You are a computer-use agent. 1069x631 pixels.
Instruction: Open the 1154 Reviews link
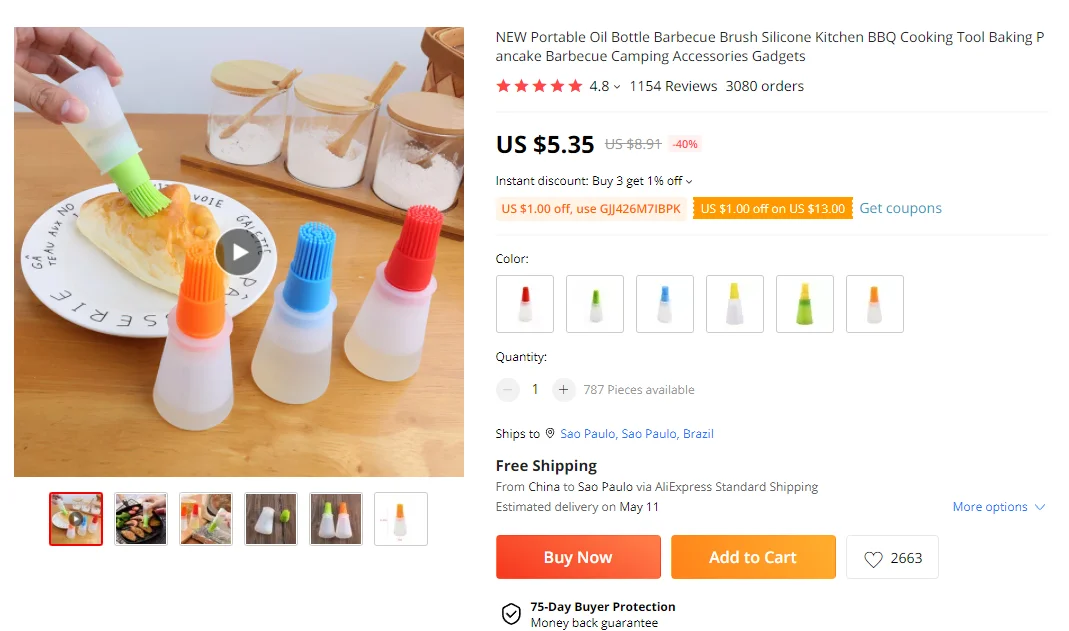click(x=673, y=86)
